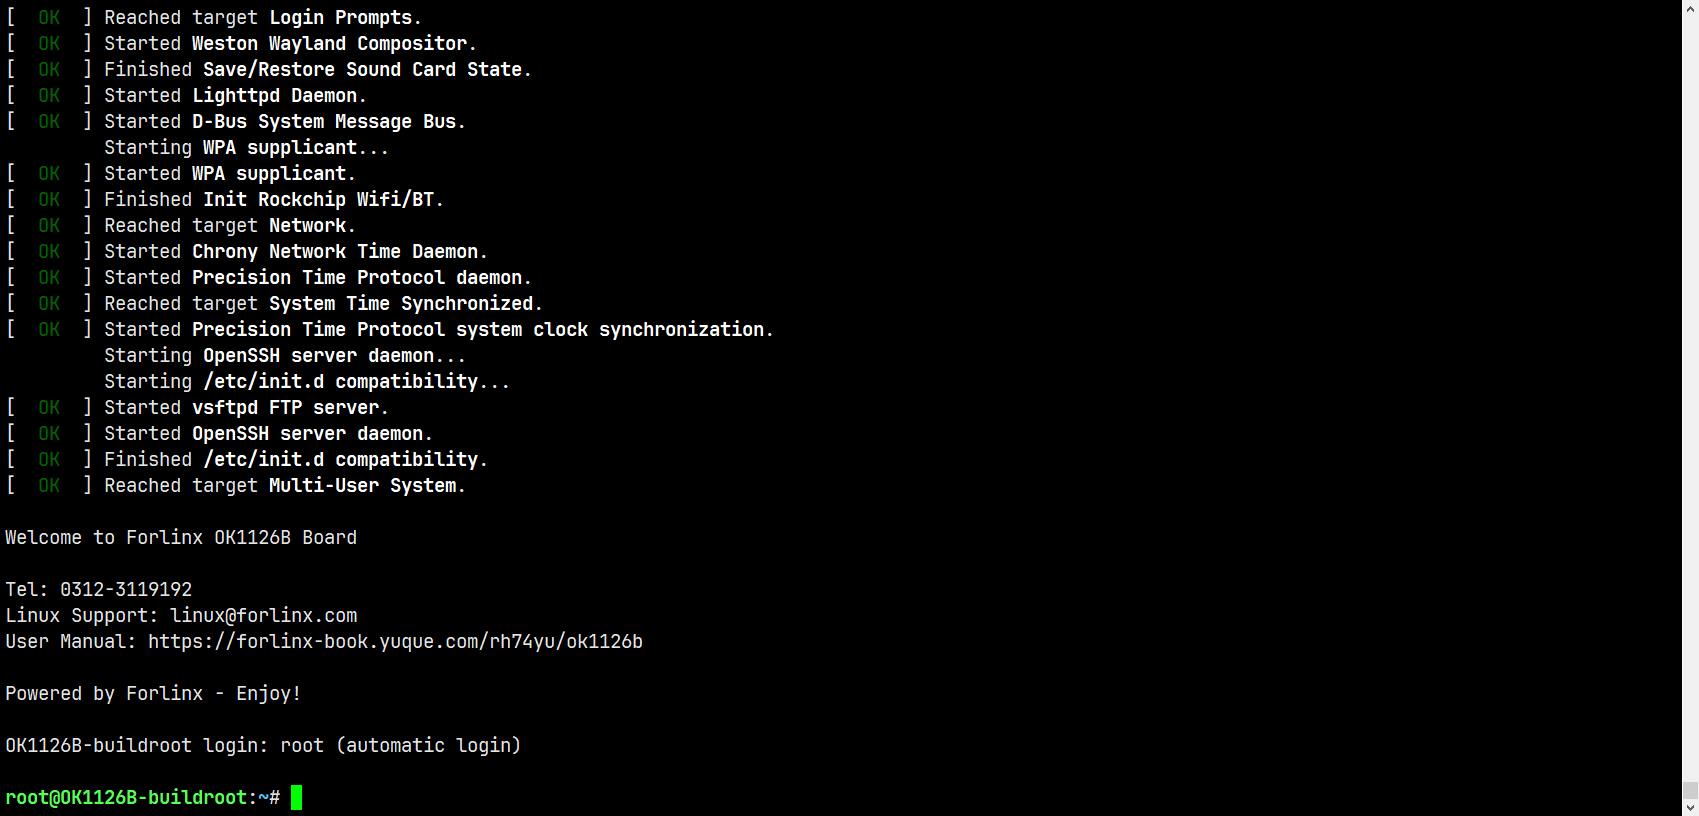Screen dimensions: 1699x816
Task: Click the telephone number 0312-3119192
Action: tap(126, 590)
